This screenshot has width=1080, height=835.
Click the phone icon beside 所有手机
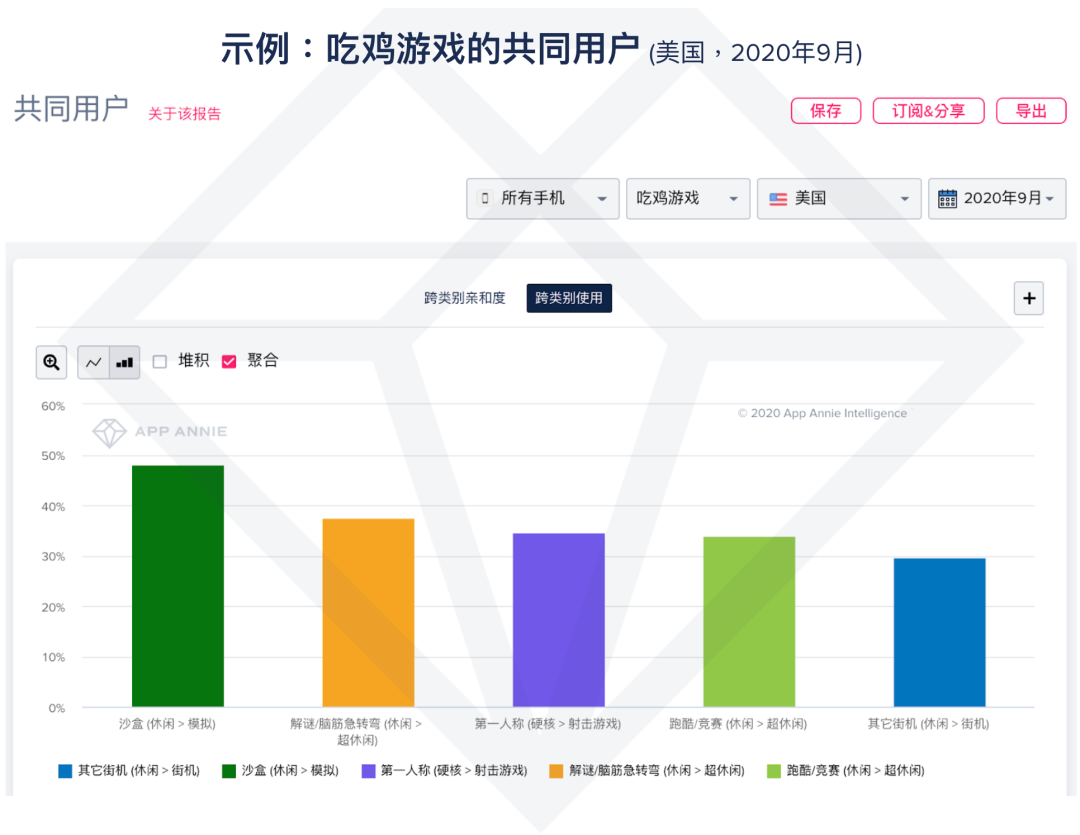pos(485,199)
